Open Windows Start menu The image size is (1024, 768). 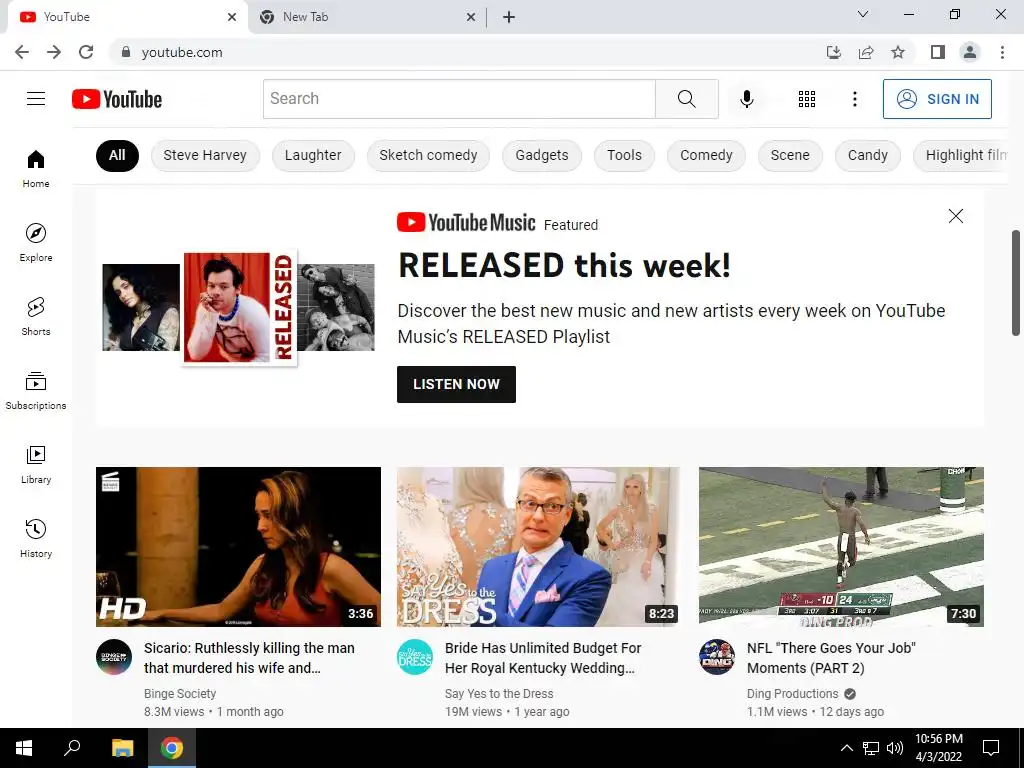[x=24, y=748]
